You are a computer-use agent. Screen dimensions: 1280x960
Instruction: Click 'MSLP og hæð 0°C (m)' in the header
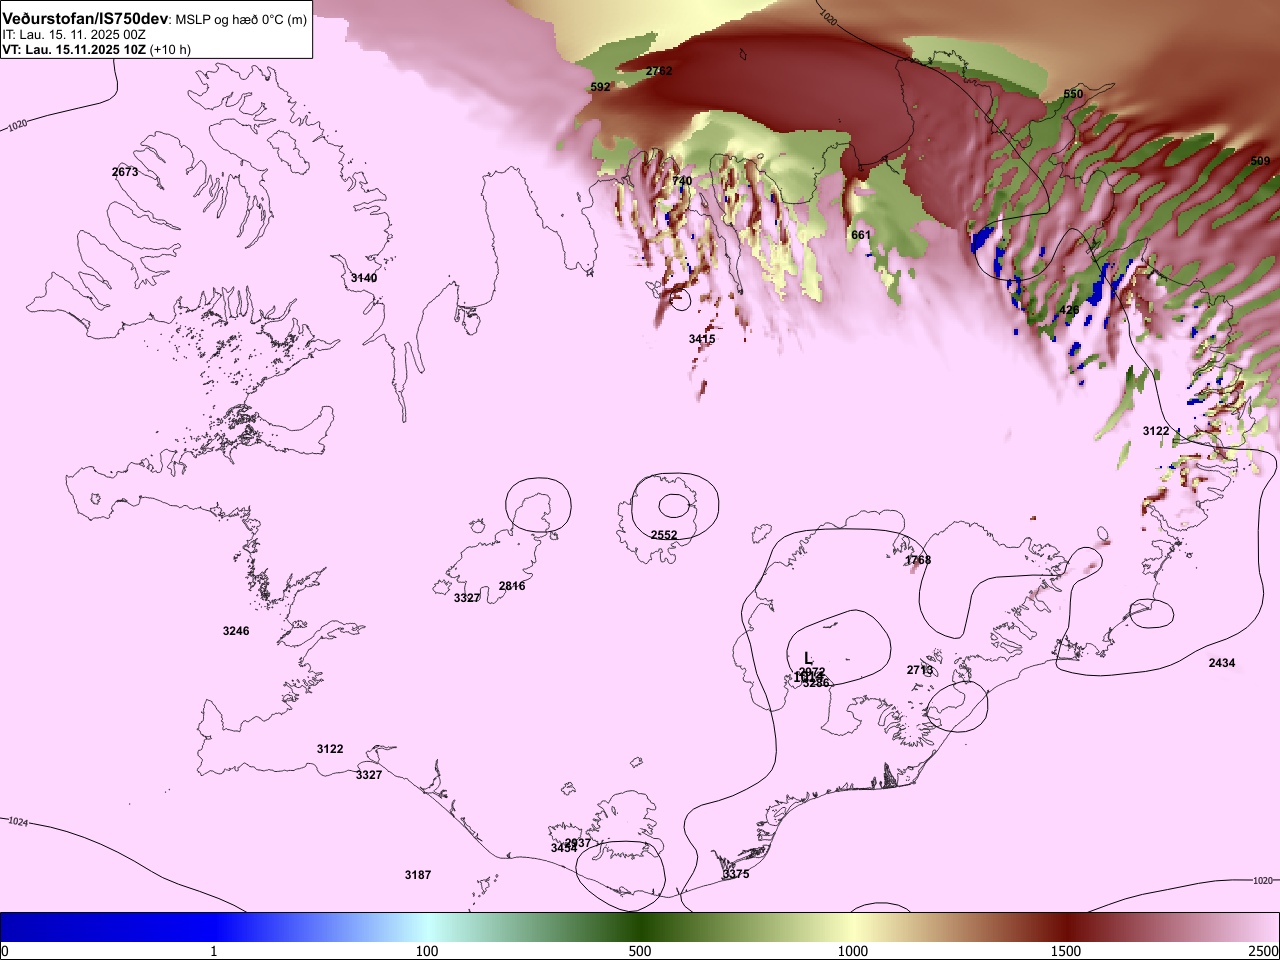tap(241, 20)
